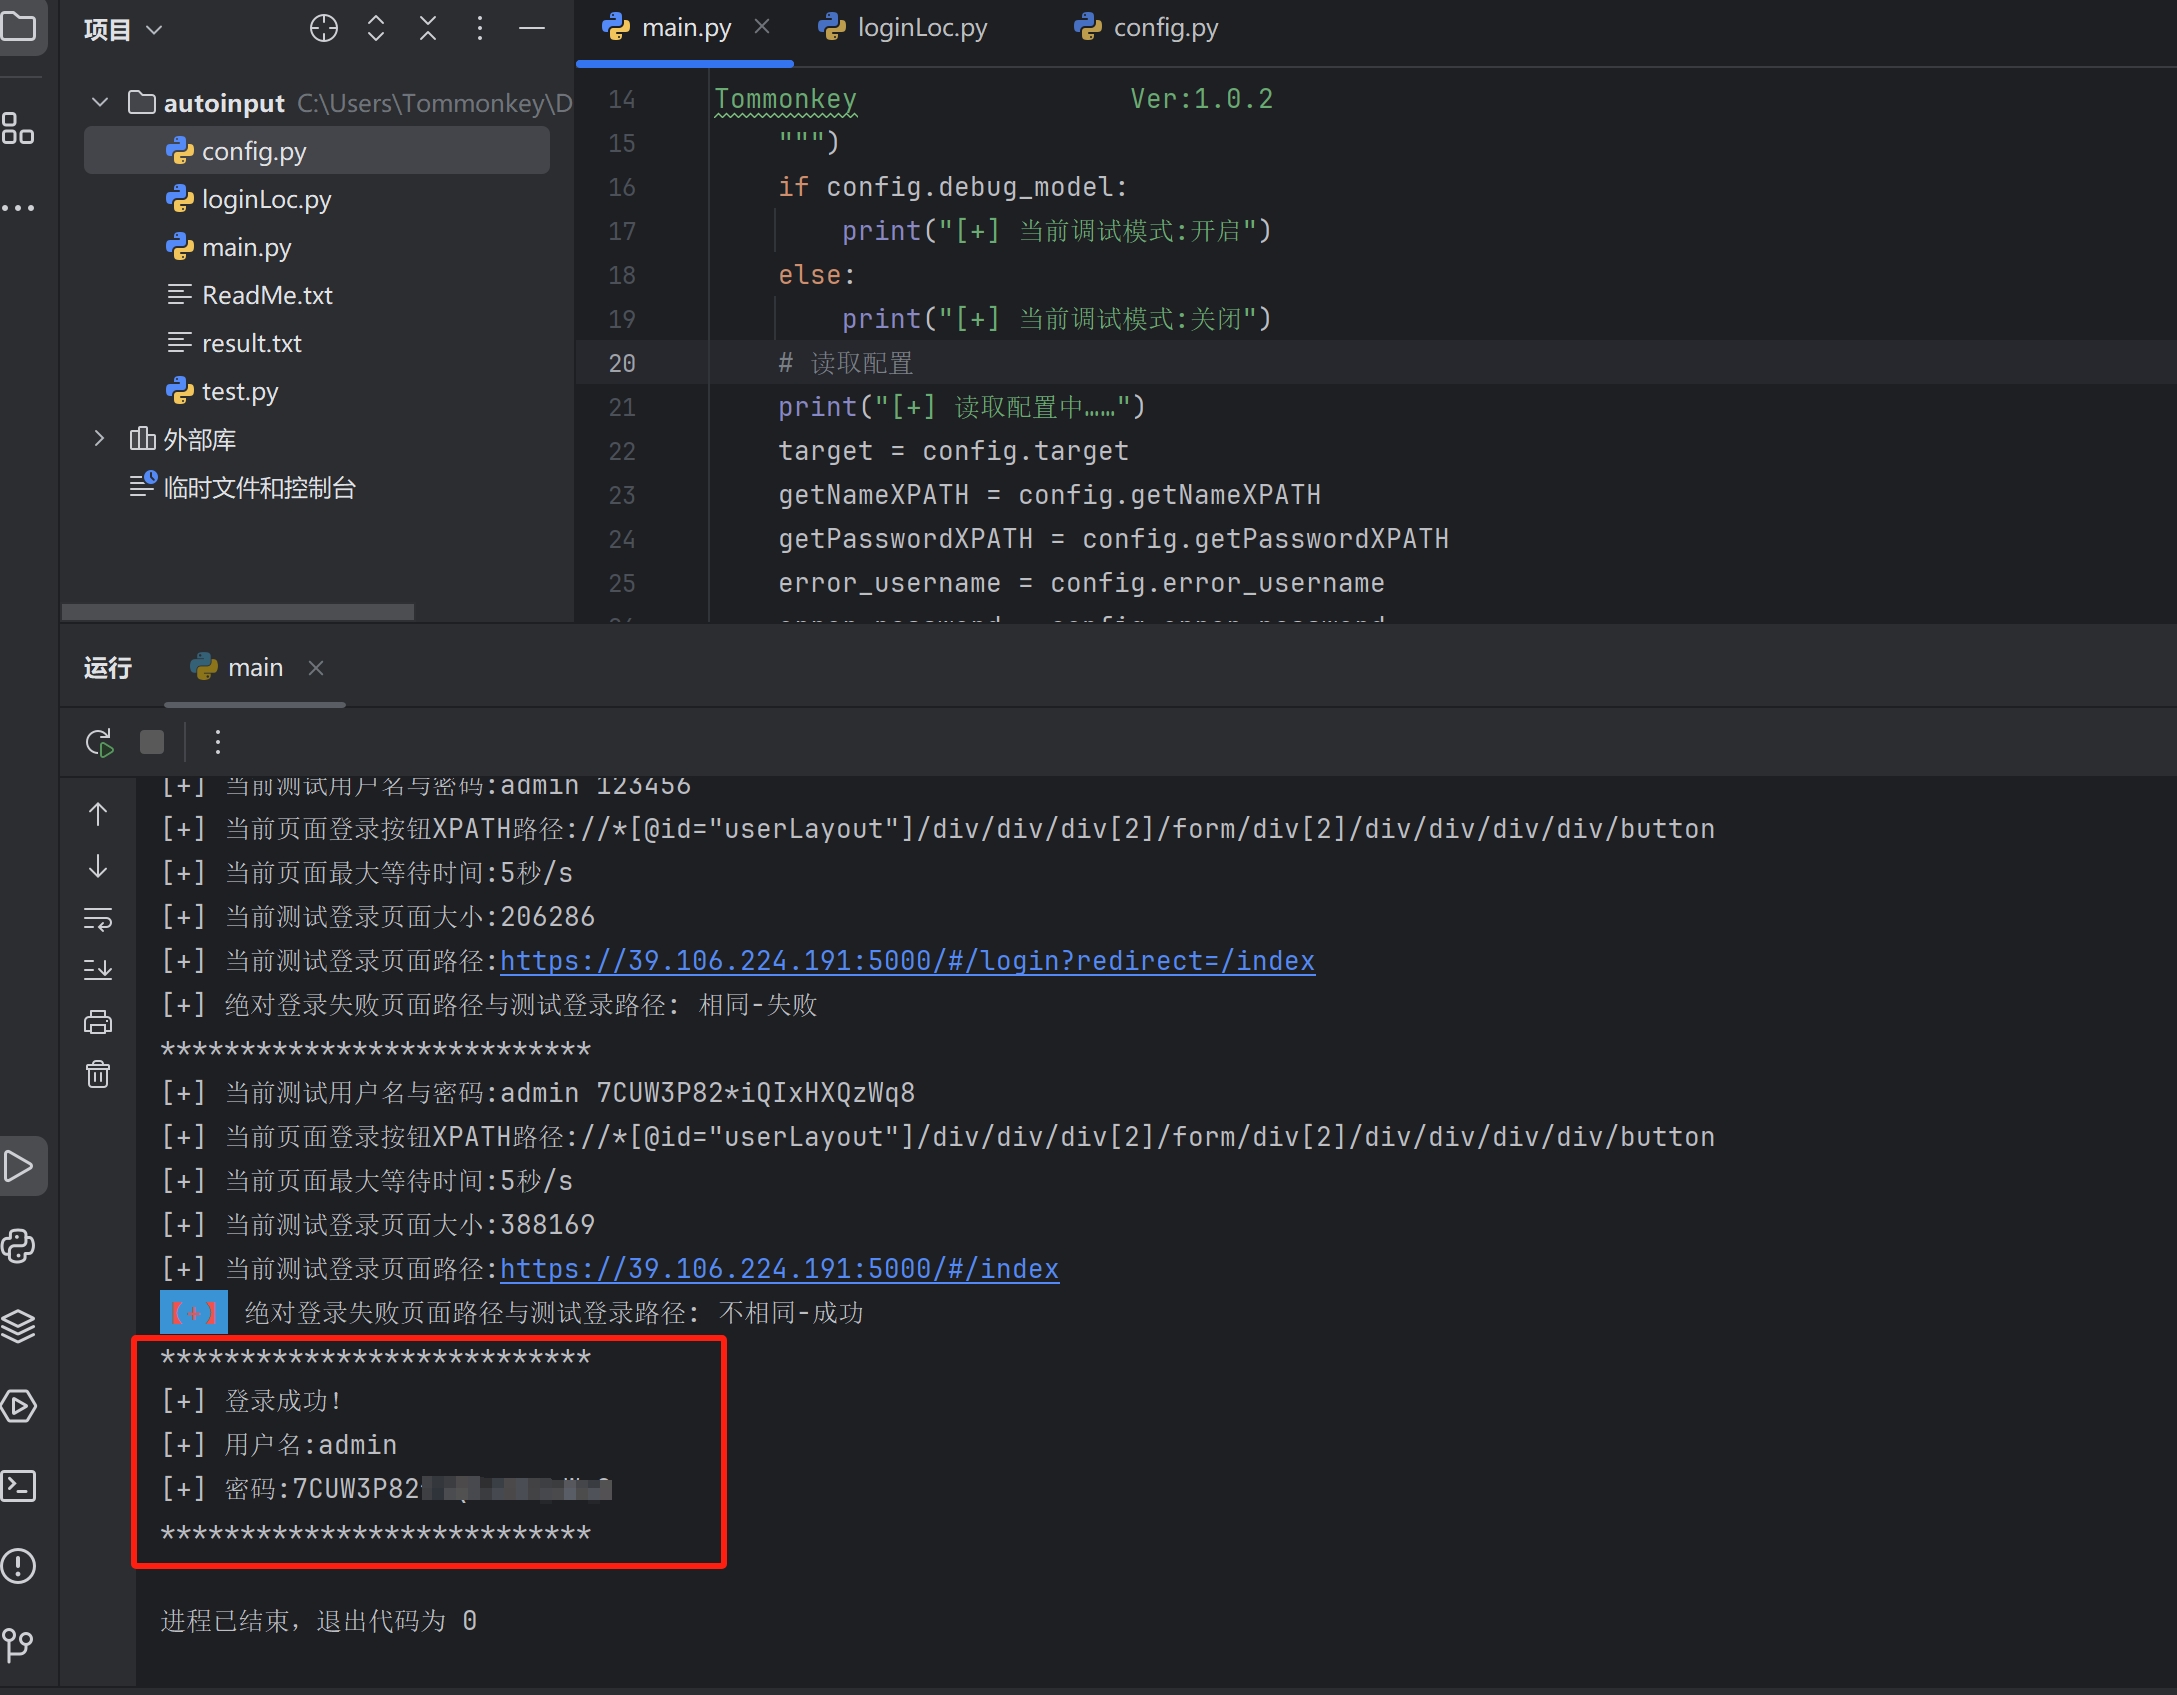Click 进程已结束，退出代码为 0 text
The width and height of the screenshot is (2177, 1695).
(319, 1621)
